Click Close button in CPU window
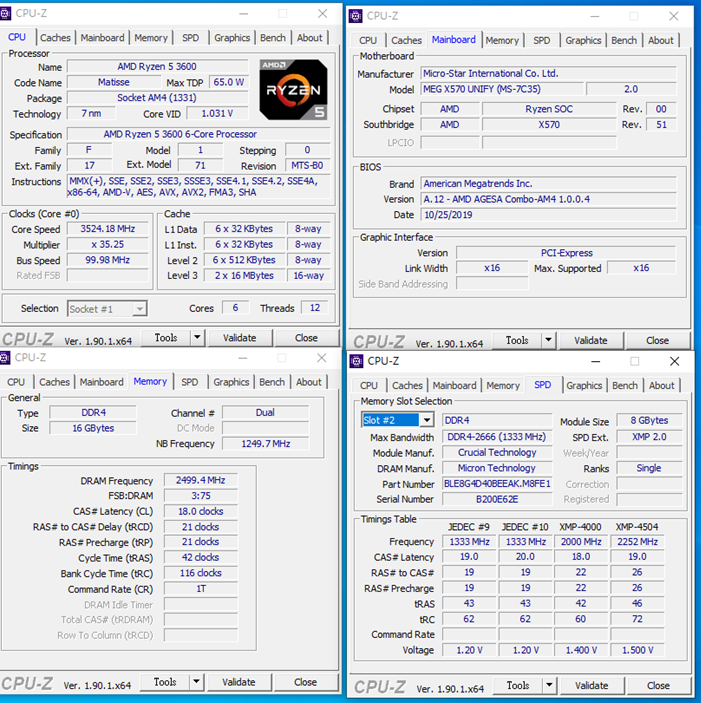This screenshot has height=703, width=701. tap(306, 338)
